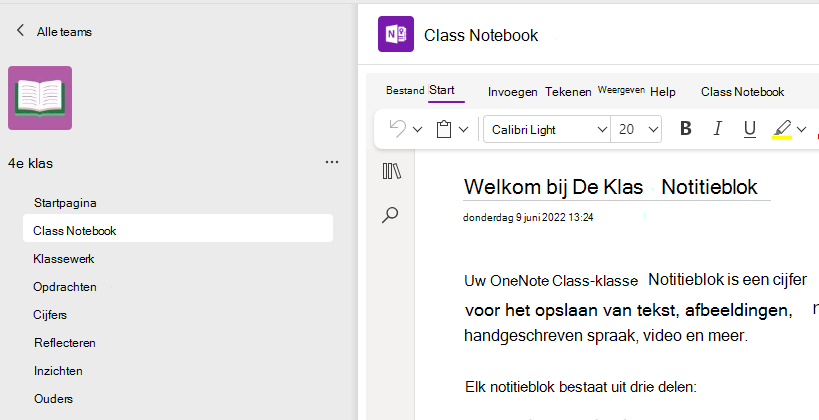Expand the Paste options dropdown

(463, 130)
